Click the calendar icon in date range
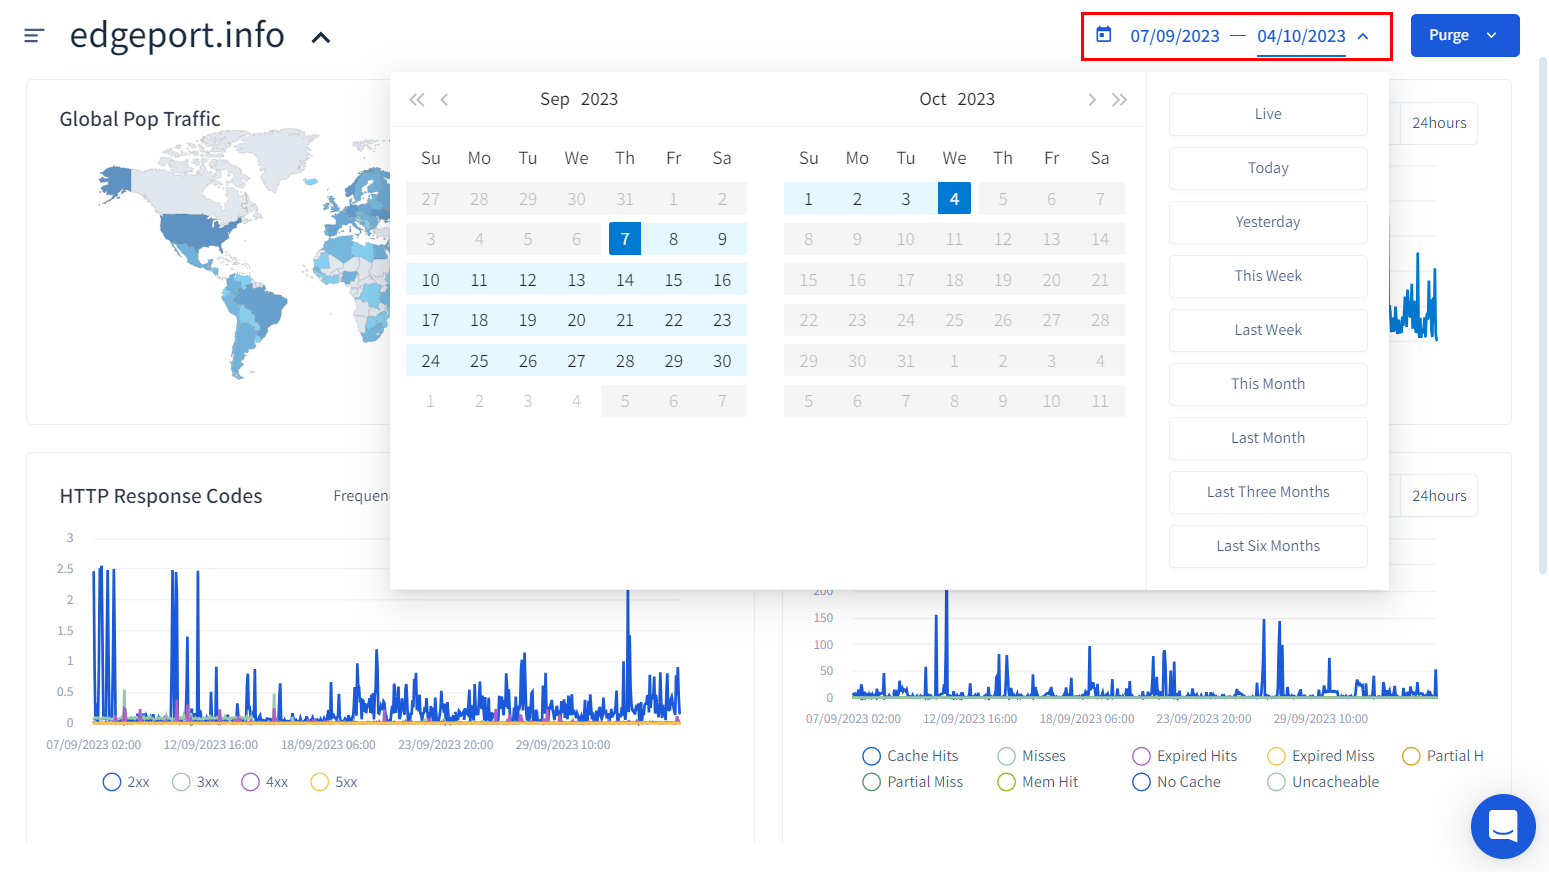 pyautogui.click(x=1104, y=35)
